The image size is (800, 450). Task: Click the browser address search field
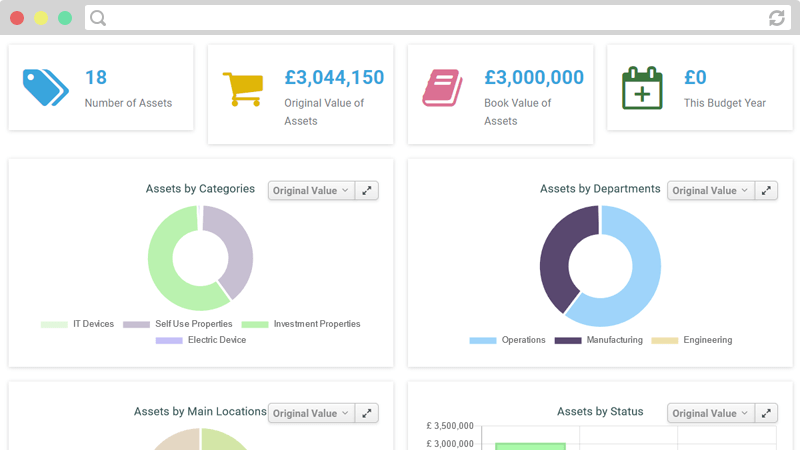click(438, 18)
